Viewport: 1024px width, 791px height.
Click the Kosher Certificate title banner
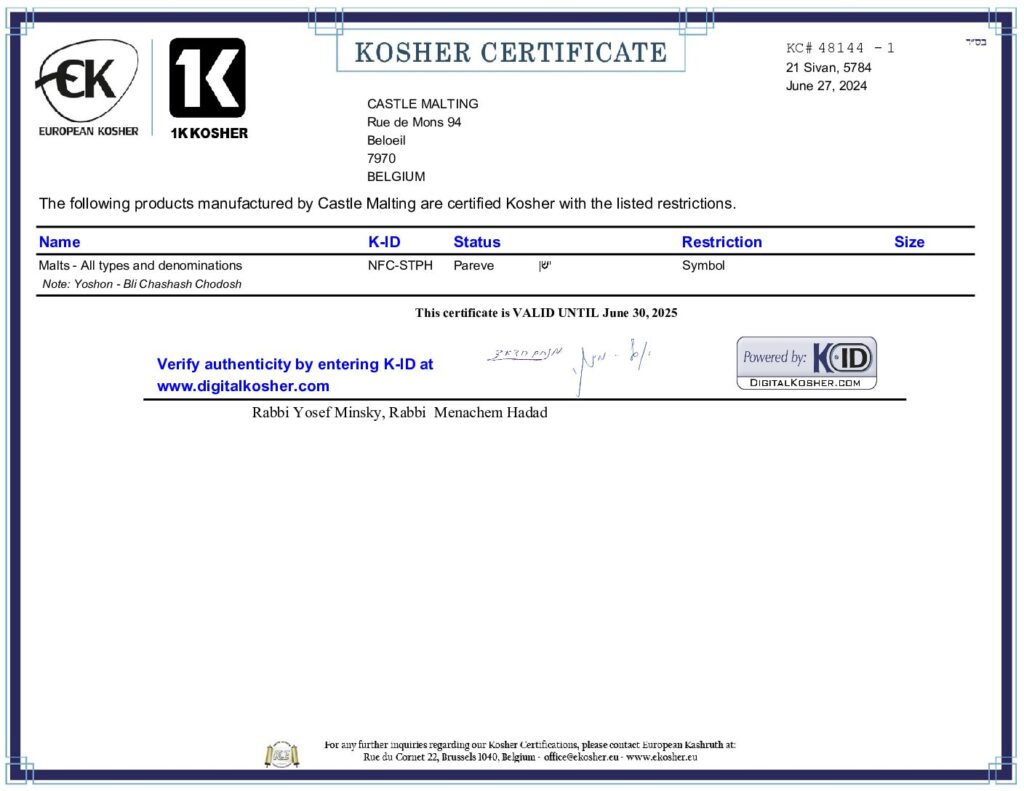click(511, 51)
